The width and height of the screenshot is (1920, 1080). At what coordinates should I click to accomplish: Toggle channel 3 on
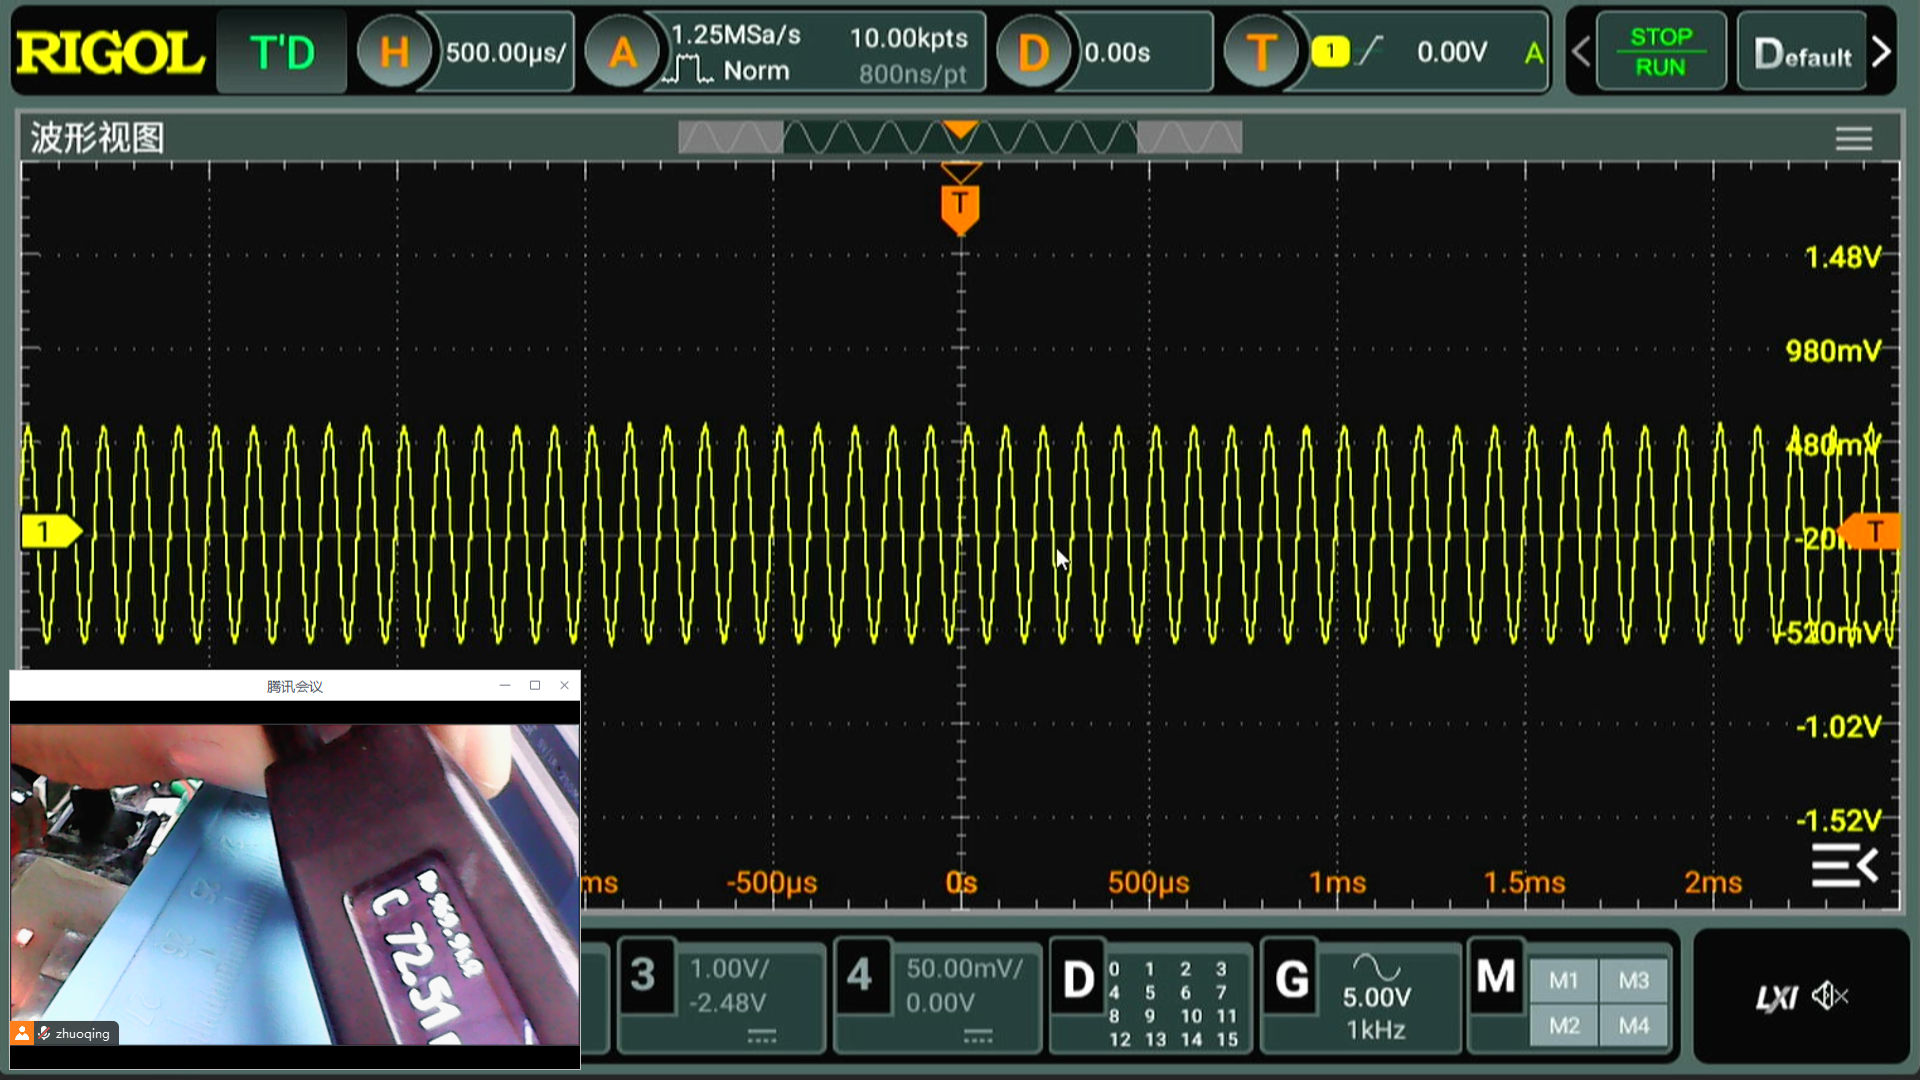click(x=643, y=975)
